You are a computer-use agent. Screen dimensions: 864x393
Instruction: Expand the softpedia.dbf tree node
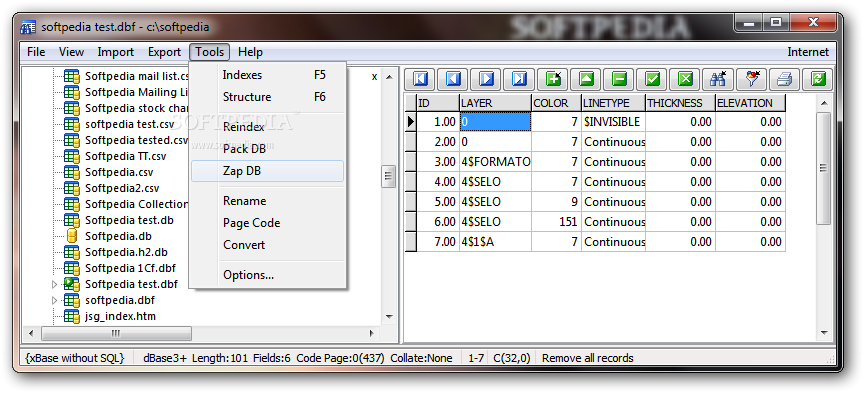pyautogui.click(x=54, y=300)
